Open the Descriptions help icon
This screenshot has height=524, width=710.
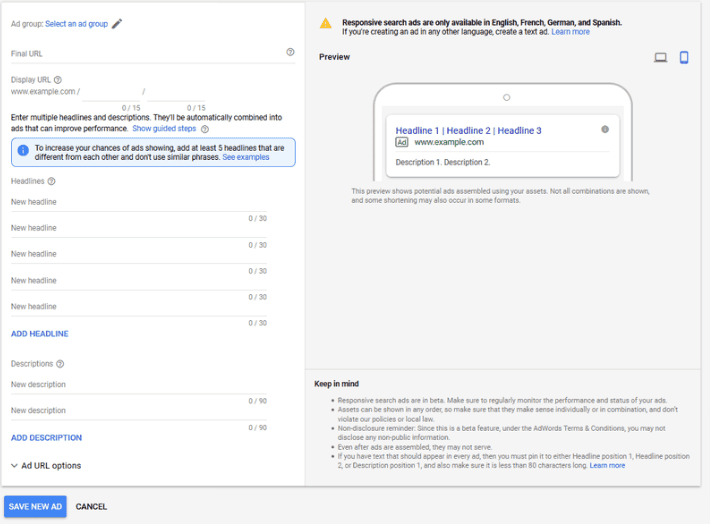60,364
